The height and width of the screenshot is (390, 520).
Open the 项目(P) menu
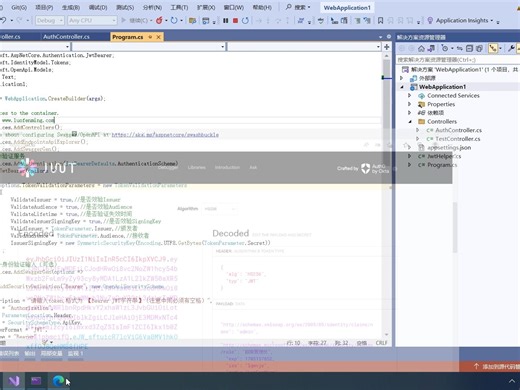click(x=44, y=7)
